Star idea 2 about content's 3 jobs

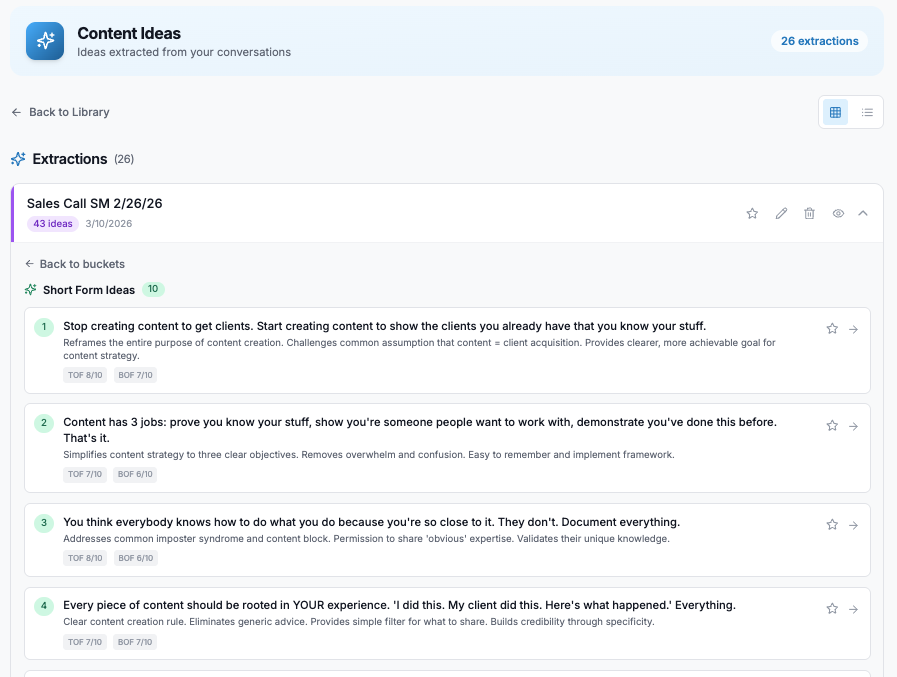tap(832, 425)
